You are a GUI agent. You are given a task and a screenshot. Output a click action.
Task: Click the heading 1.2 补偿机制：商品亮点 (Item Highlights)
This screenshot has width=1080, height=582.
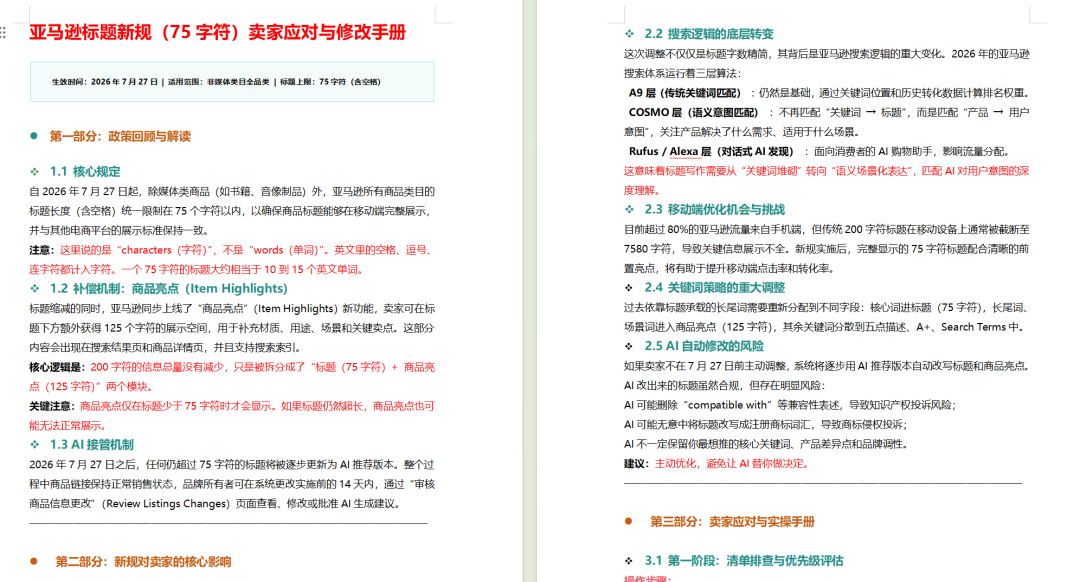point(168,289)
